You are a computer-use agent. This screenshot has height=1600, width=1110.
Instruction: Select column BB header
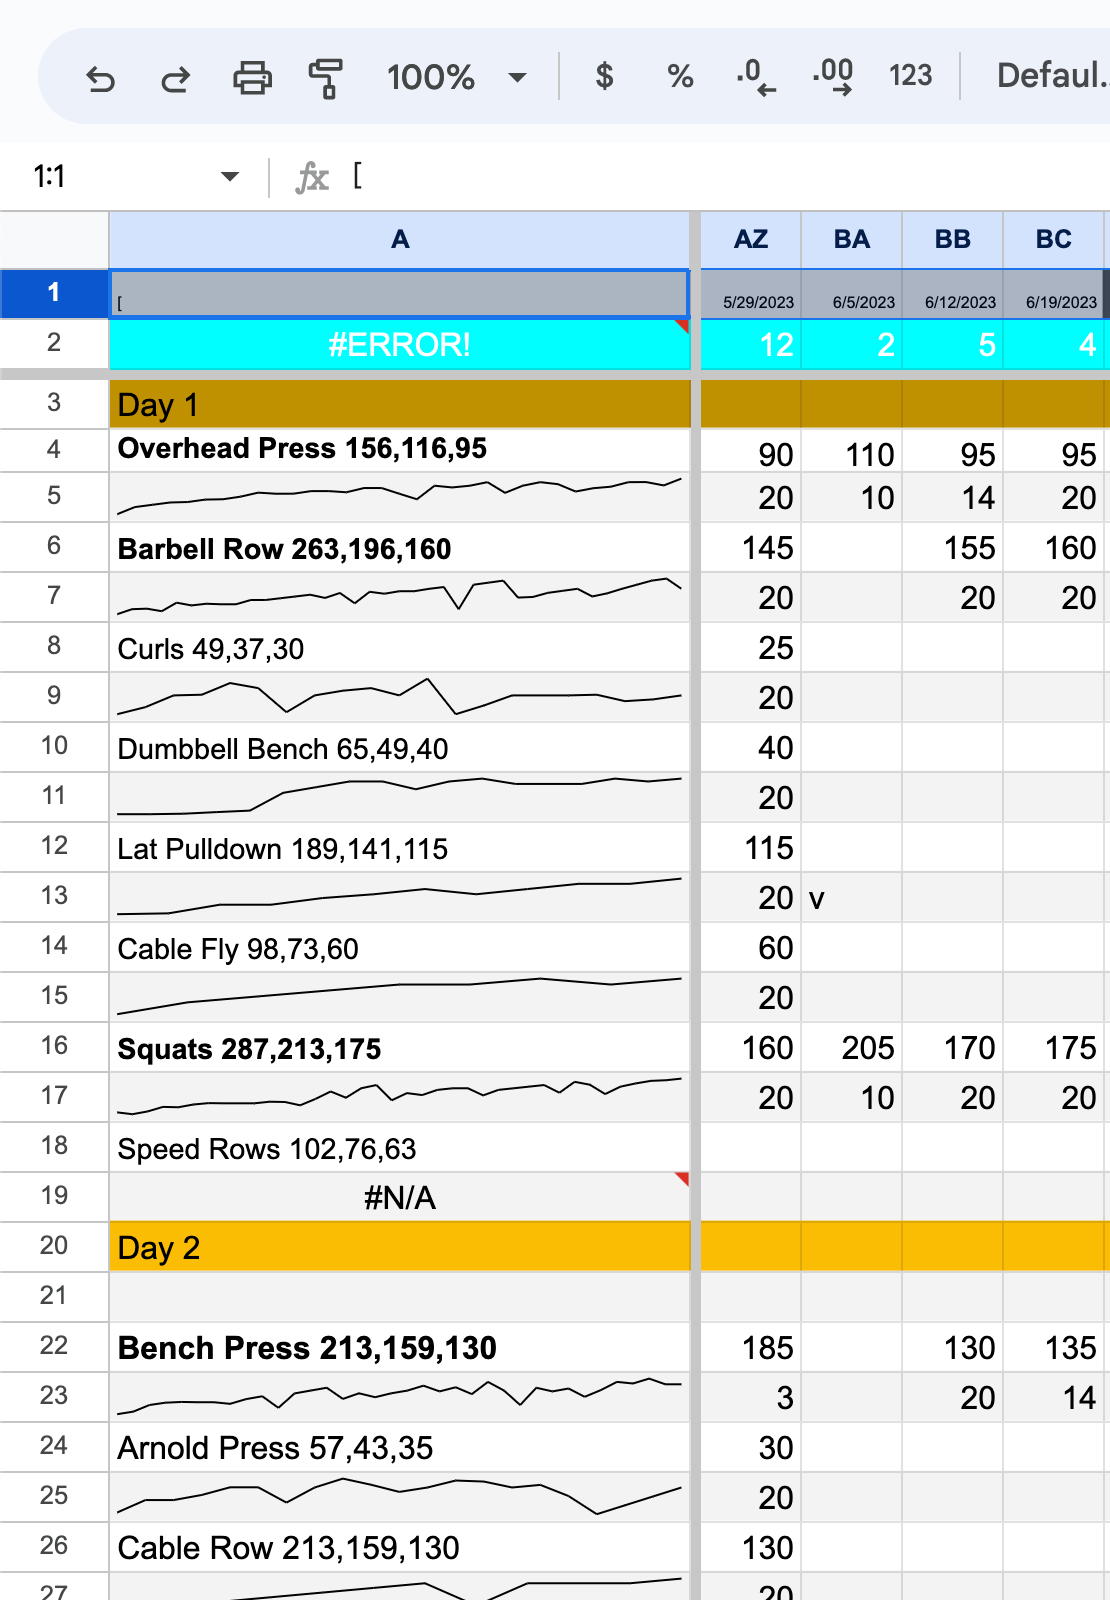pos(953,240)
